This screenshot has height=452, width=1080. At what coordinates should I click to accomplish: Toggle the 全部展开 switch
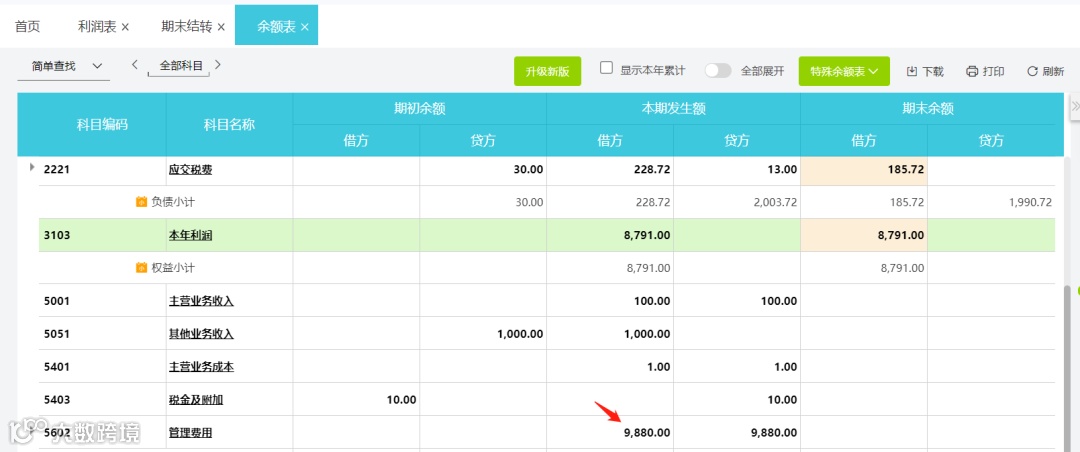(718, 70)
